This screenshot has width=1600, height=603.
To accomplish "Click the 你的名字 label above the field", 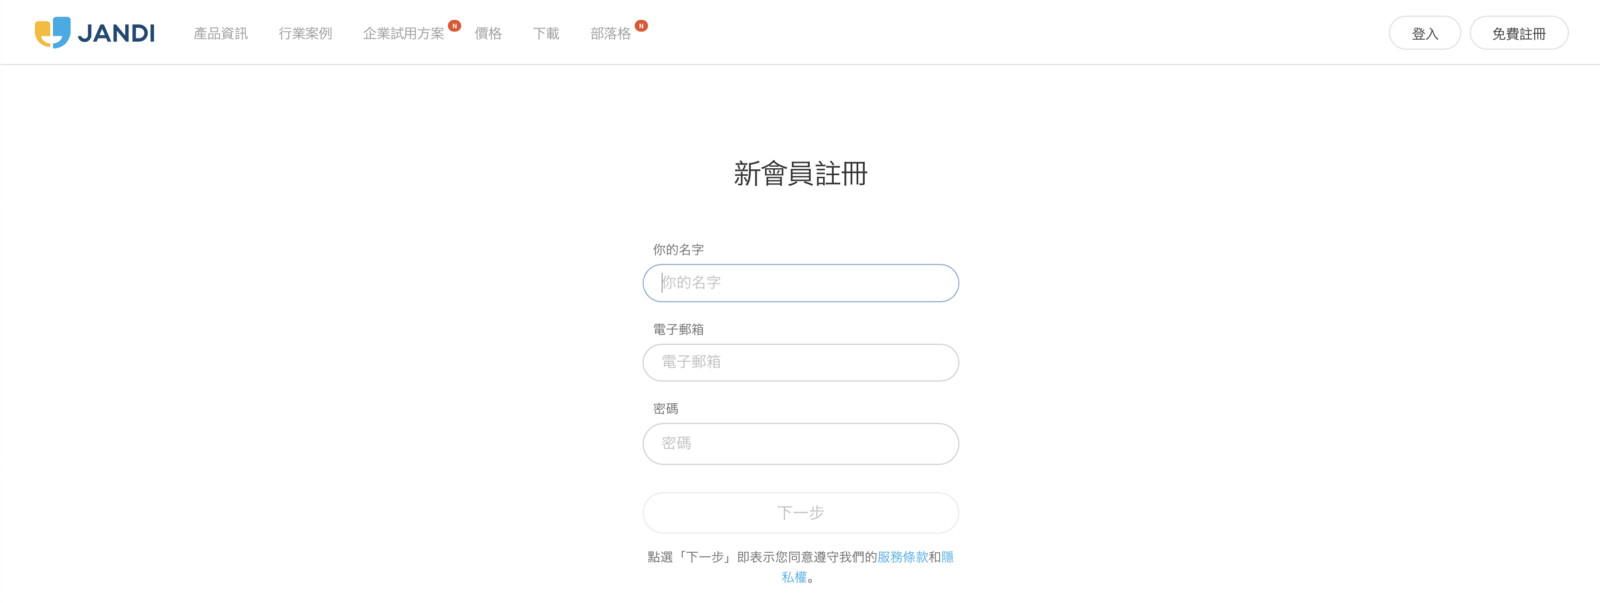I will (x=678, y=250).
